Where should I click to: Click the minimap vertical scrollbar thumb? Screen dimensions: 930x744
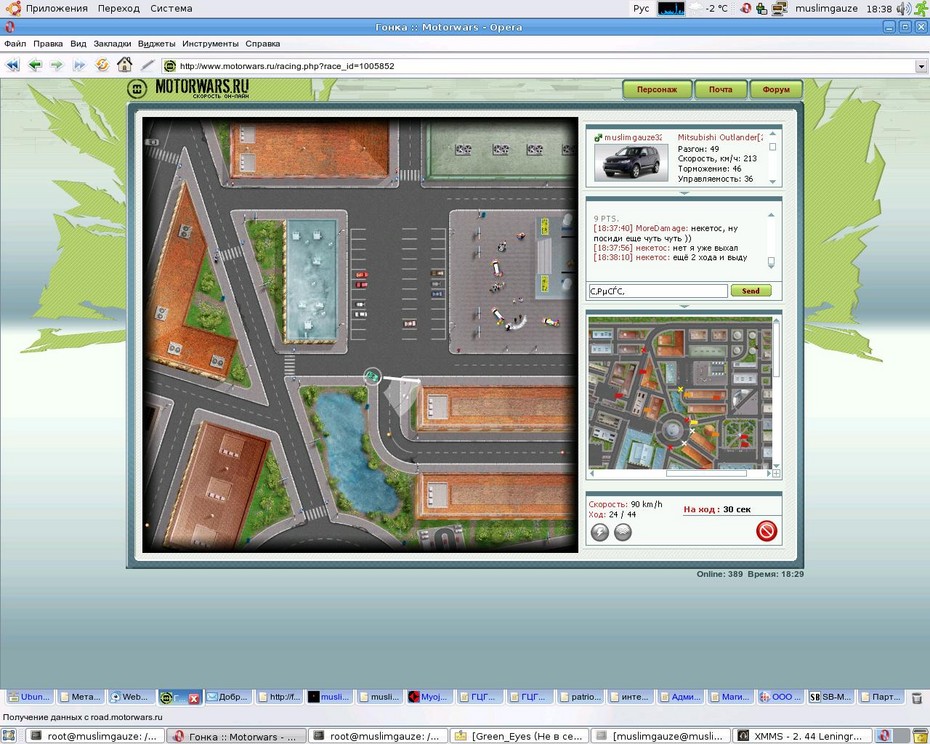click(x=776, y=350)
